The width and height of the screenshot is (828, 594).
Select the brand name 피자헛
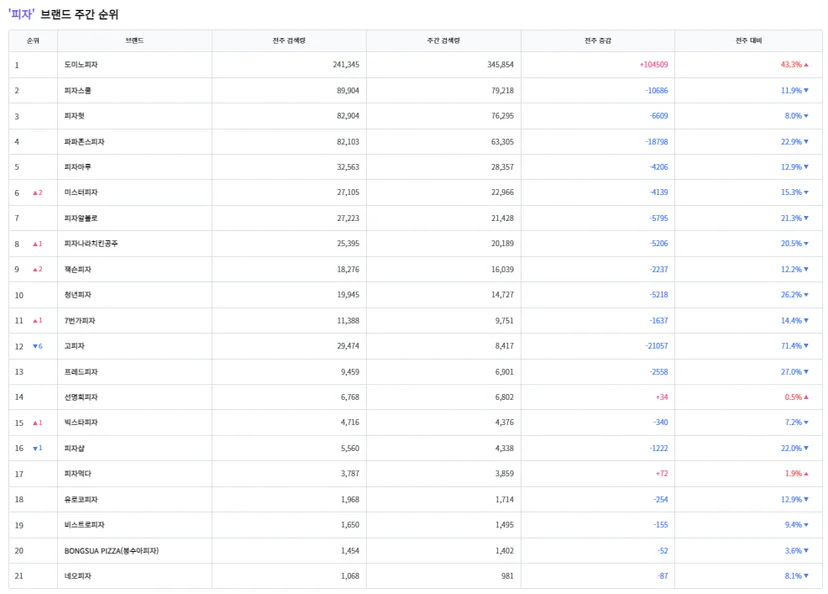pos(74,116)
